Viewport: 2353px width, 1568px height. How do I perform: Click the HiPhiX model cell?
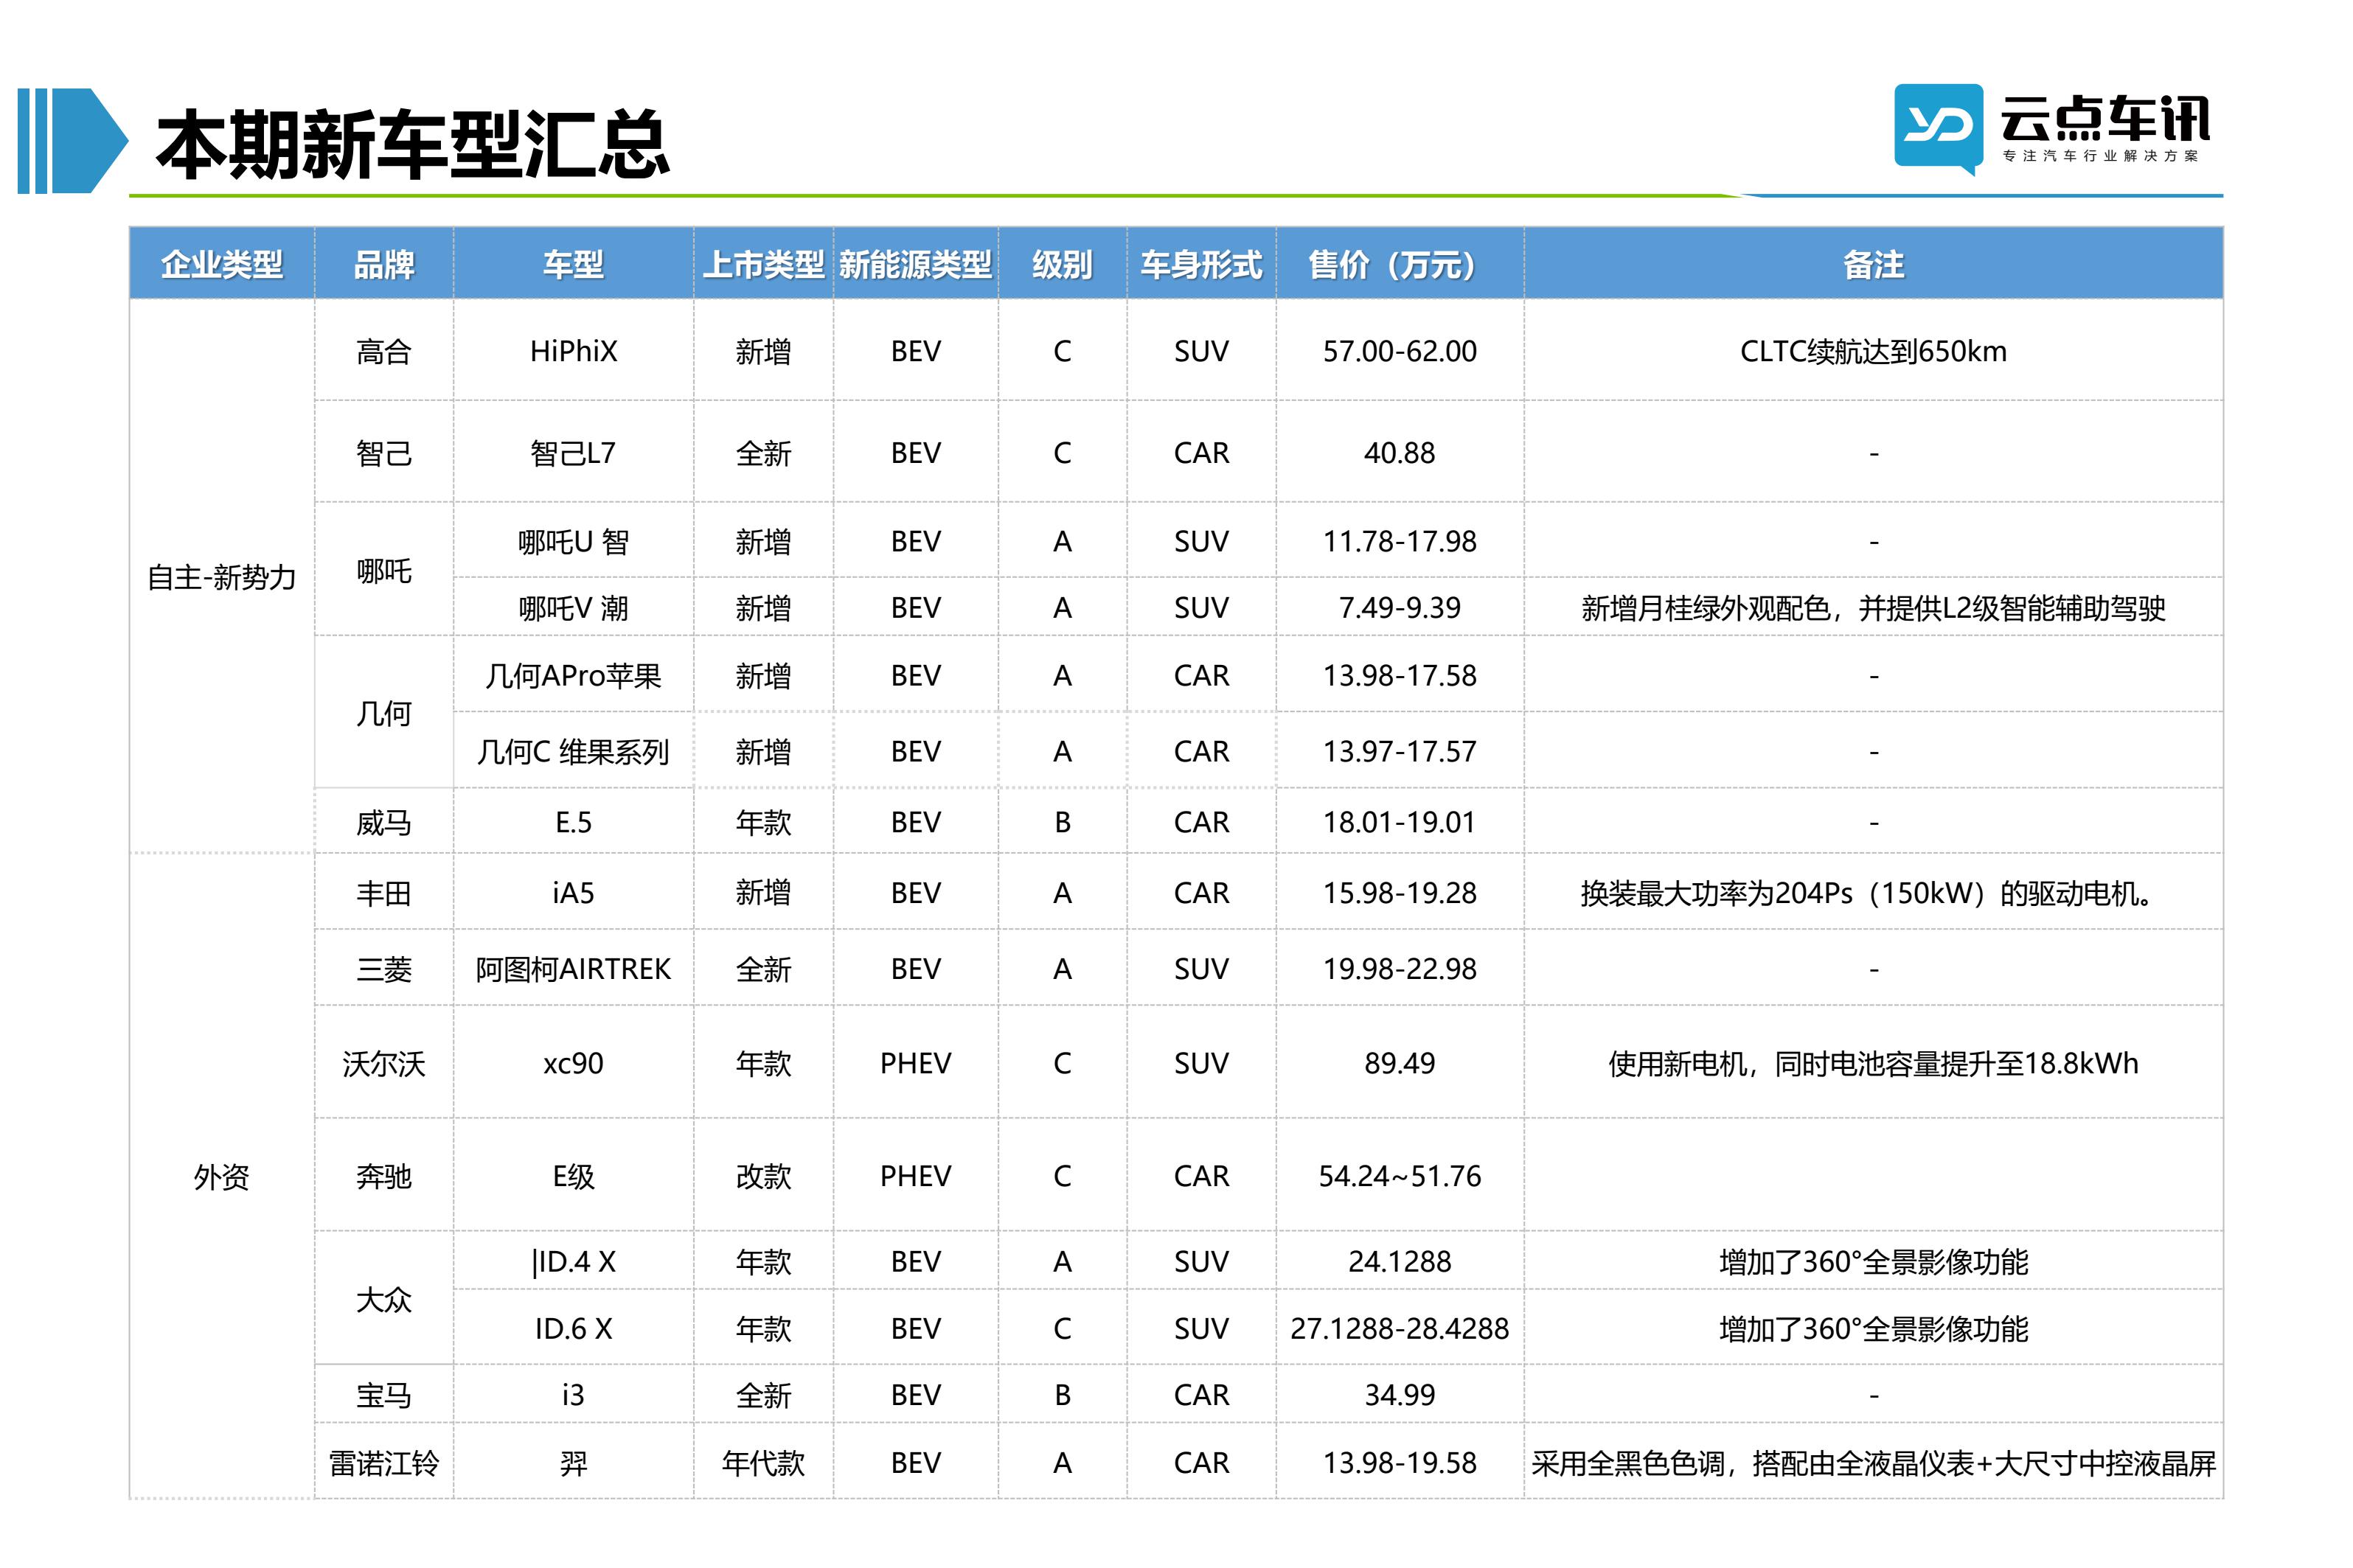click(573, 351)
